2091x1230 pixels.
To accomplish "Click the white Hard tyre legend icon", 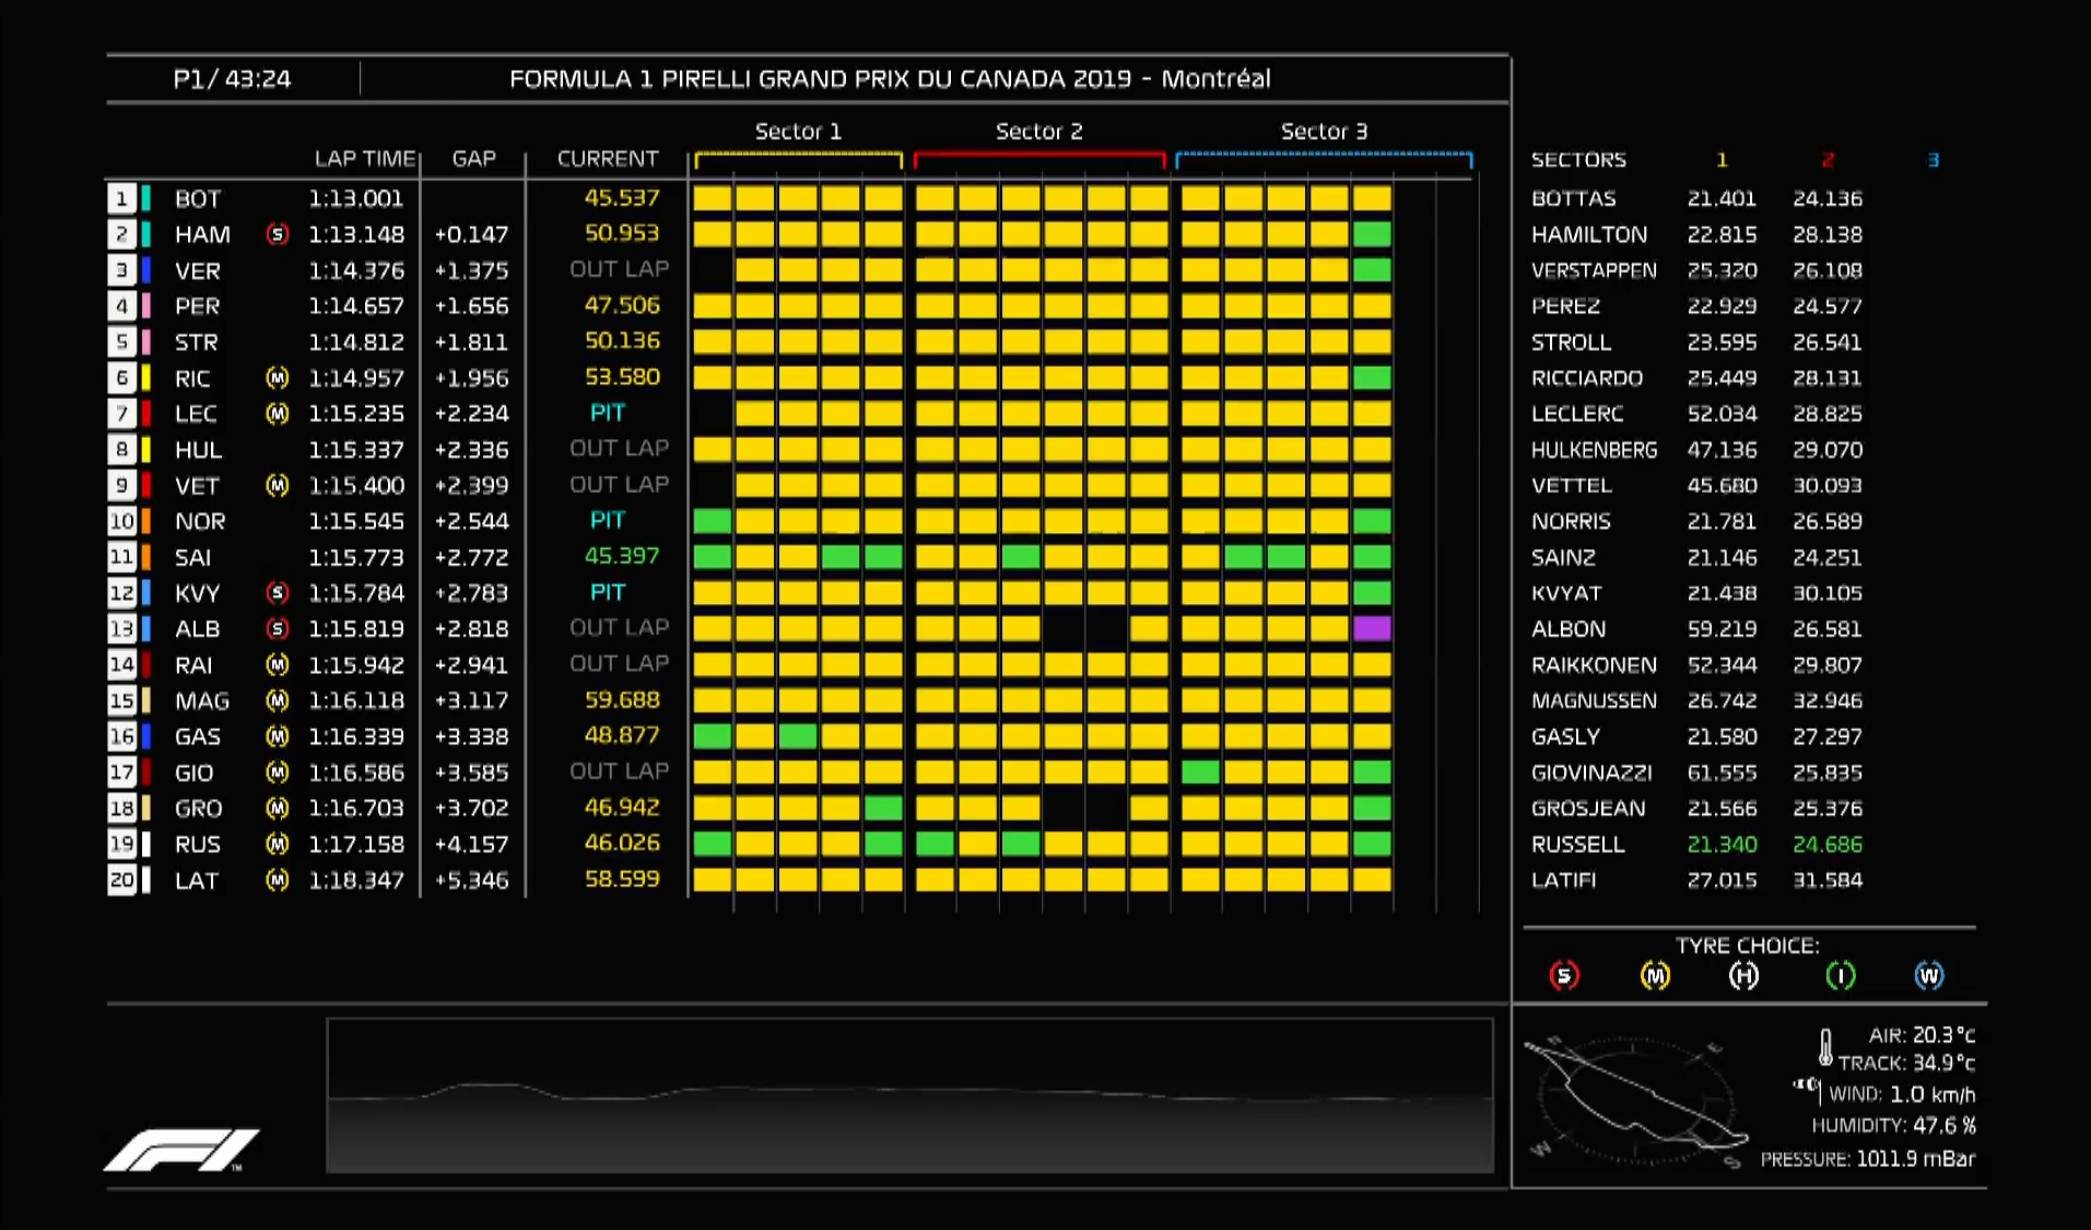I will click(1743, 975).
